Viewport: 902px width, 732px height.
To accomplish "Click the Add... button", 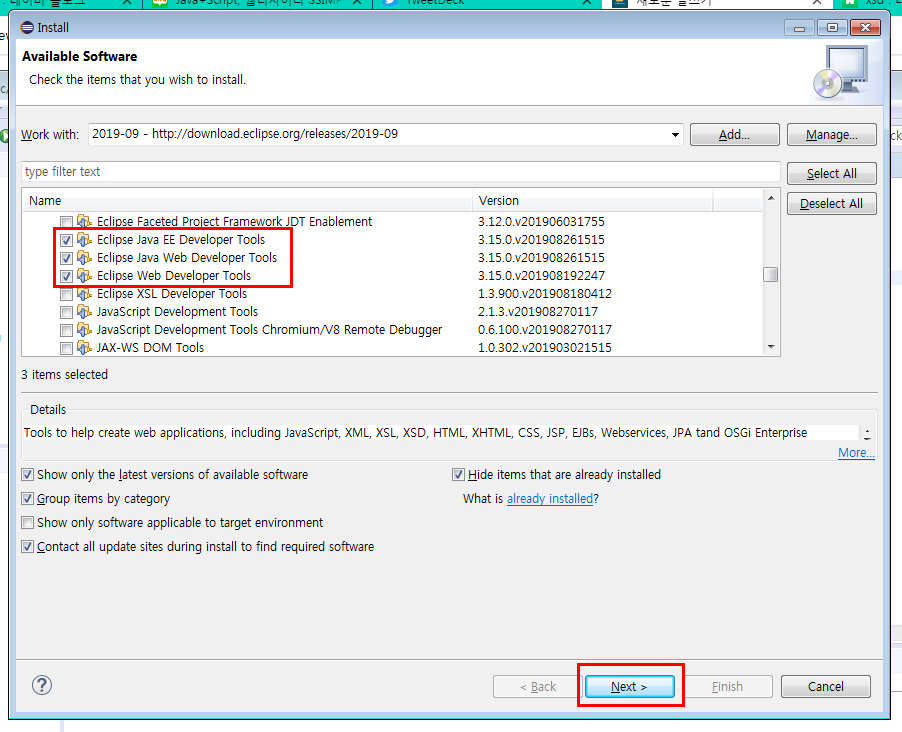I will (x=734, y=135).
